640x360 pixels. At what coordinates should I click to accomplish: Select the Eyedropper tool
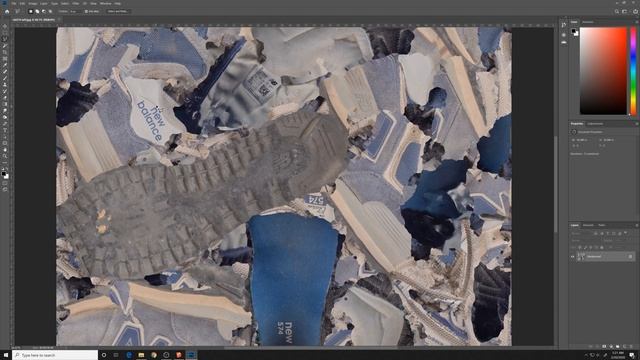click(5, 65)
